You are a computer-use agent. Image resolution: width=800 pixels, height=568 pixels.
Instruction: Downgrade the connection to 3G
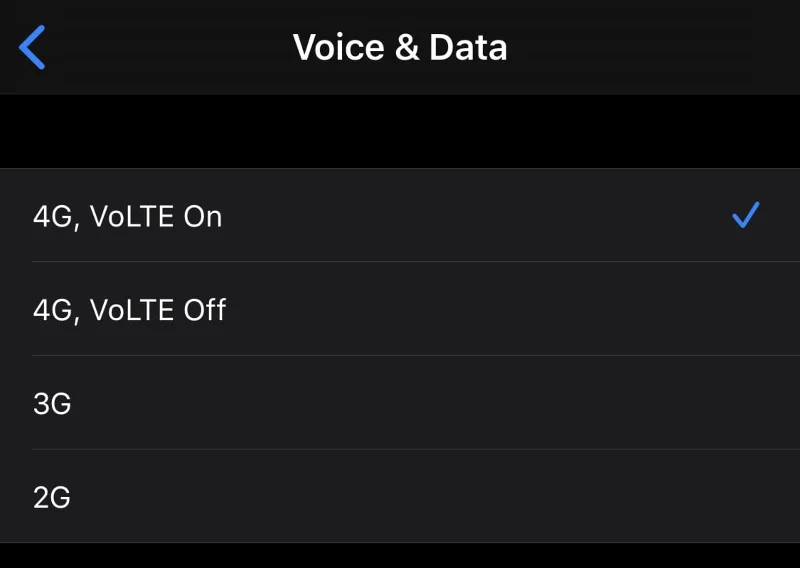click(x=400, y=404)
